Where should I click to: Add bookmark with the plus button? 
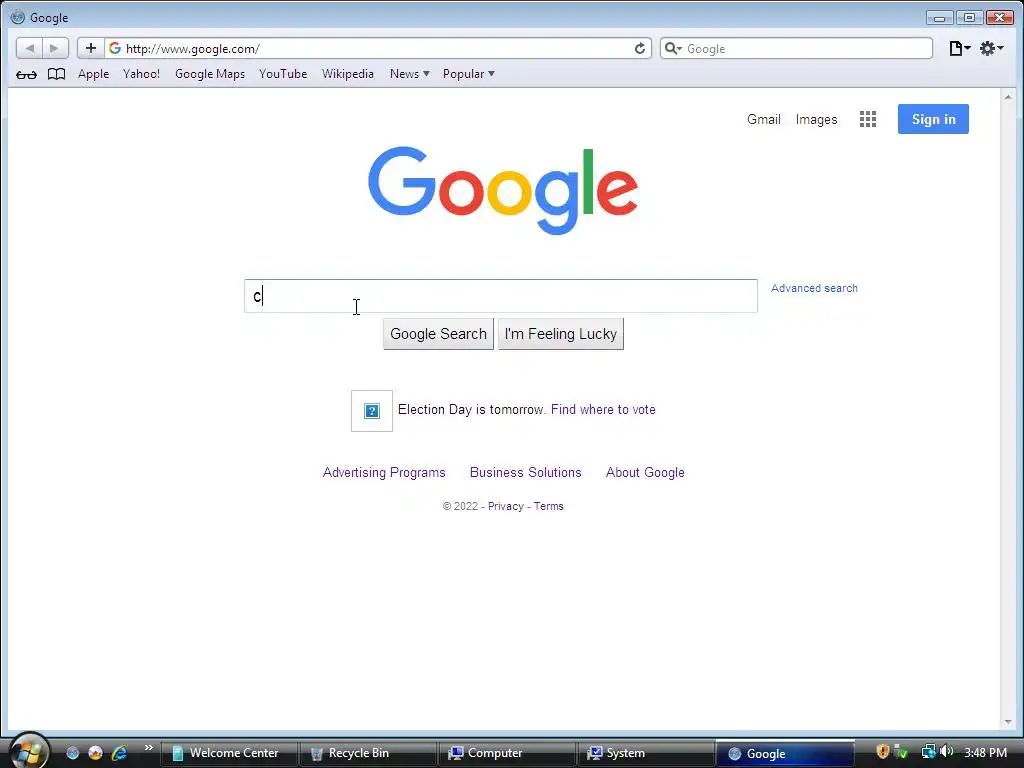tap(91, 48)
